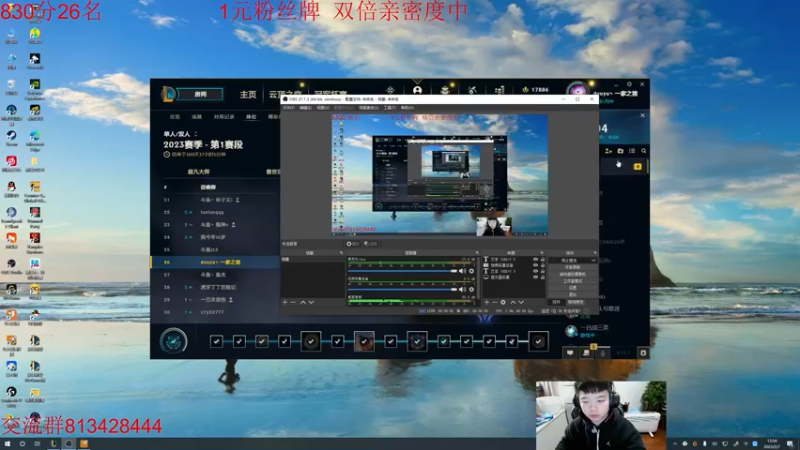
Task: Add a scene with the OBS scenes plus
Action: pos(285,303)
